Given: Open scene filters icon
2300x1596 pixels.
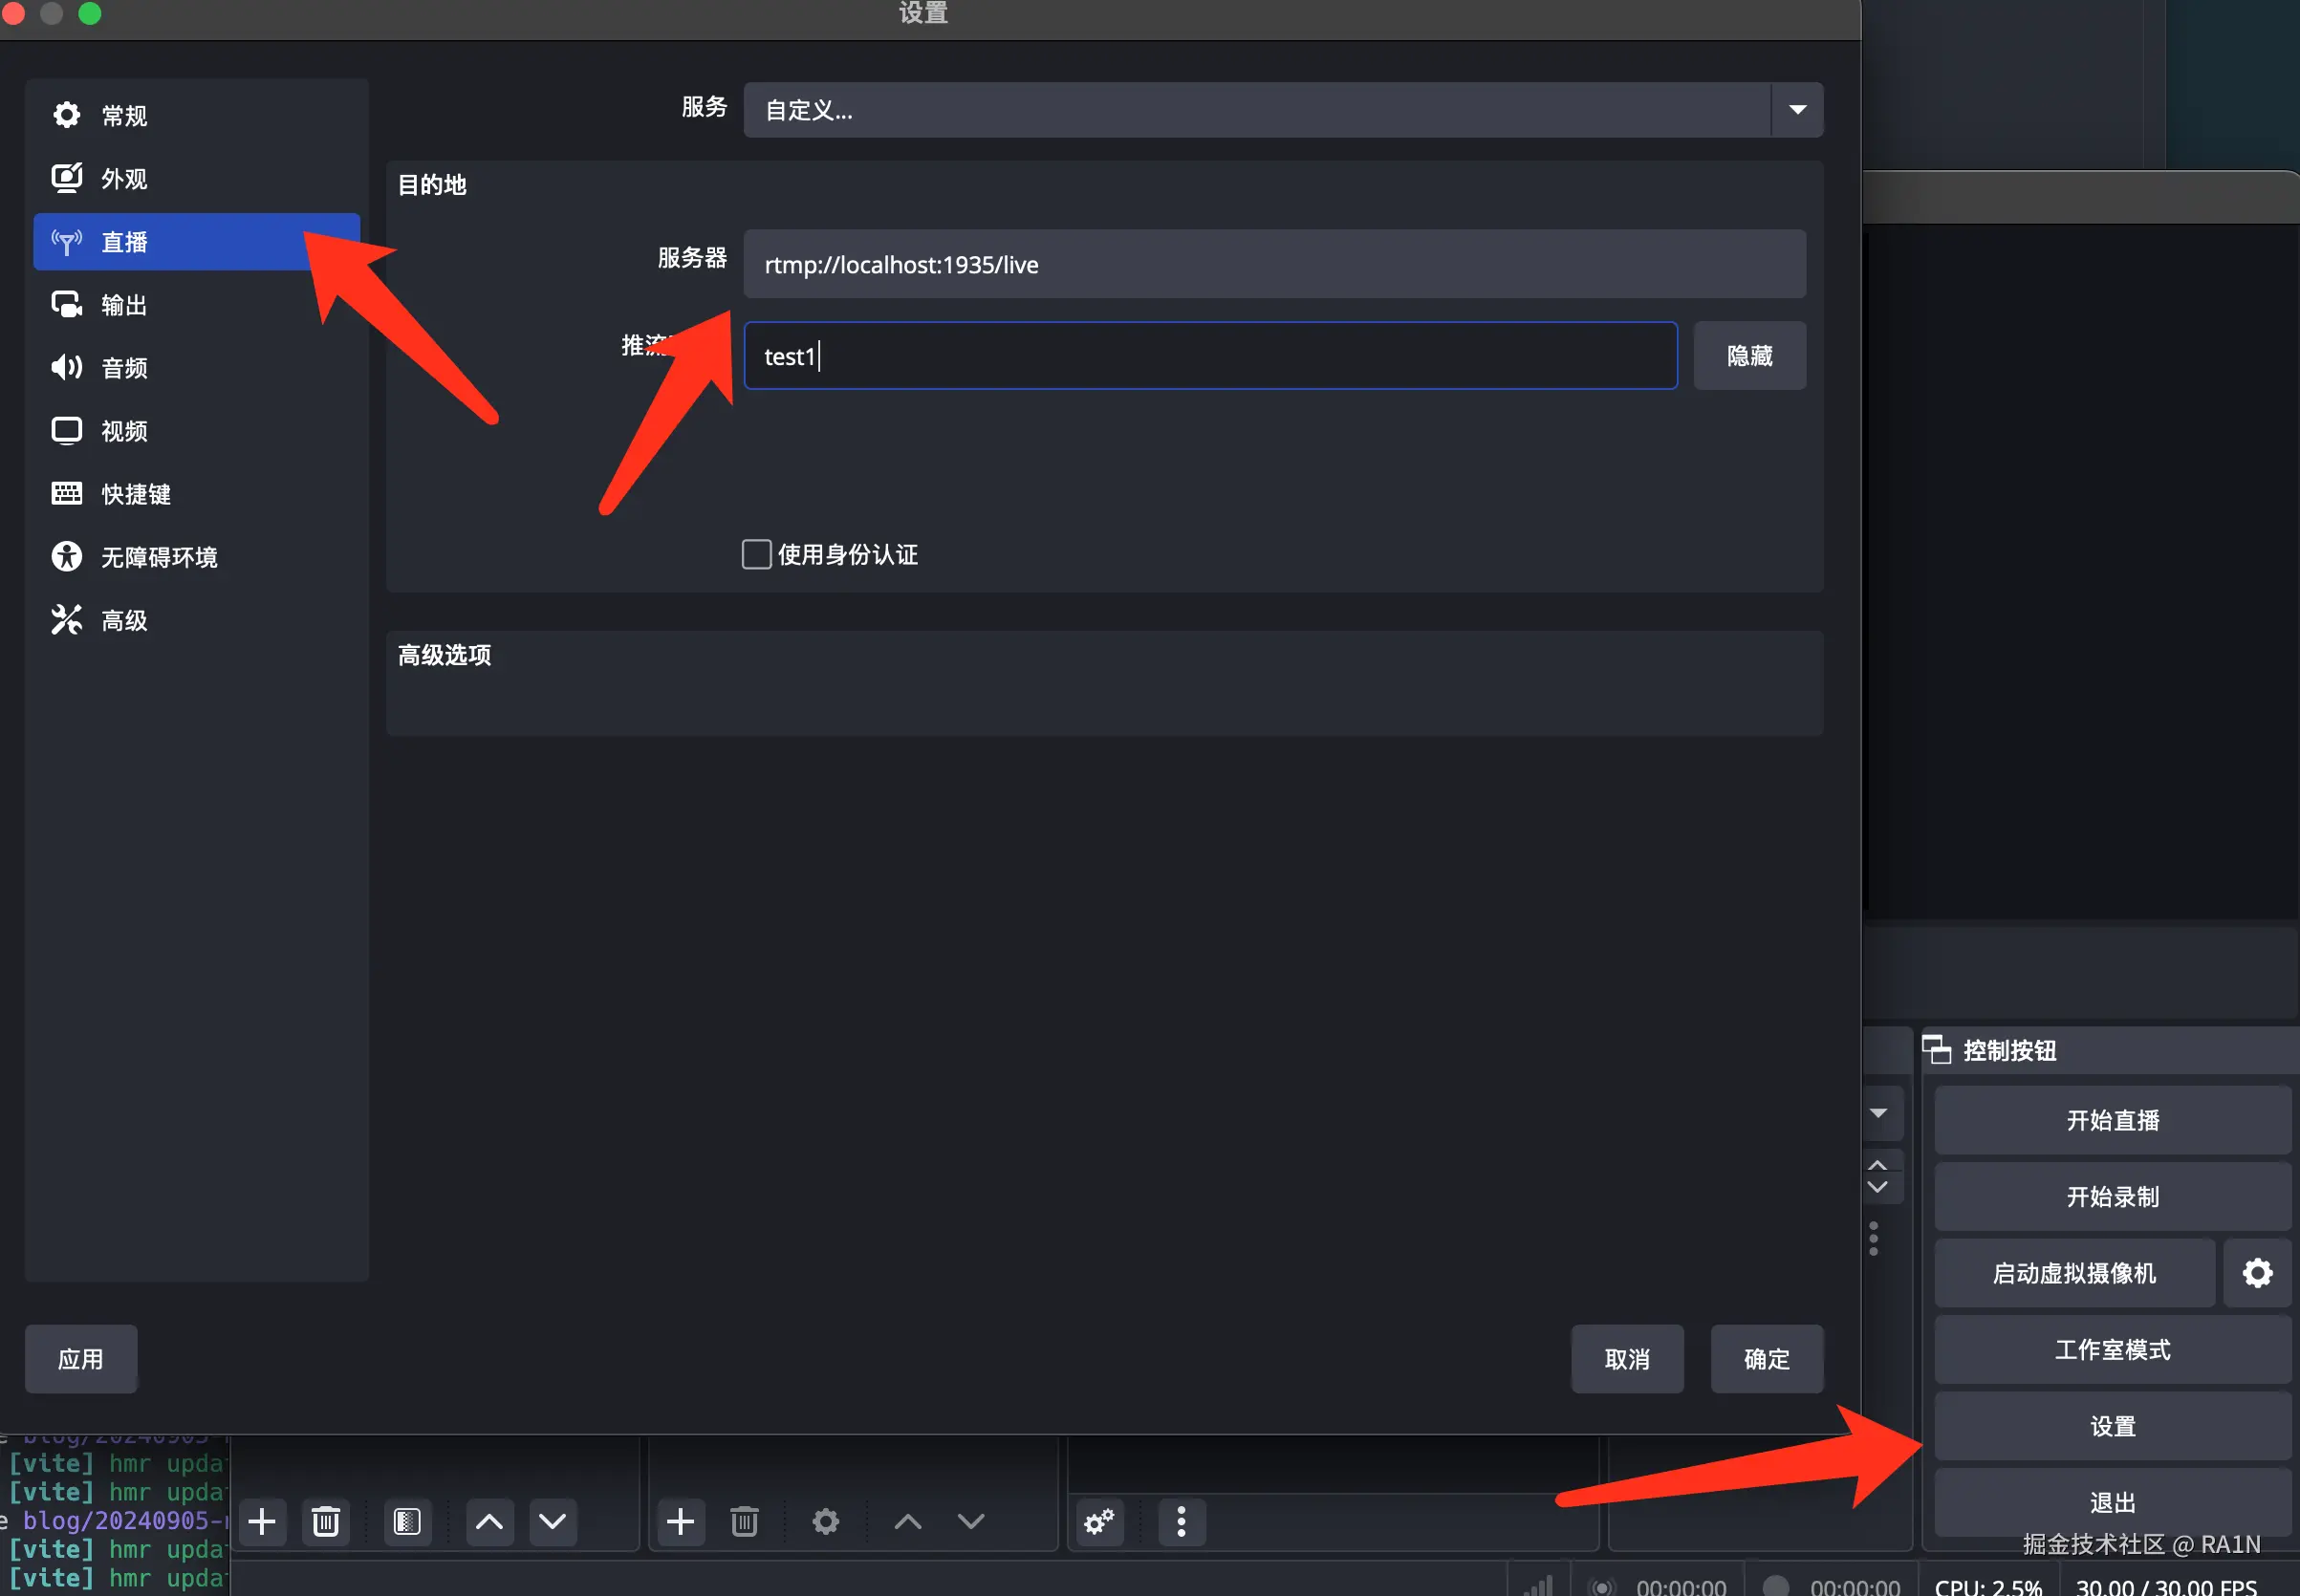Looking at the screenshot, I should click(x=407, y=1521).
